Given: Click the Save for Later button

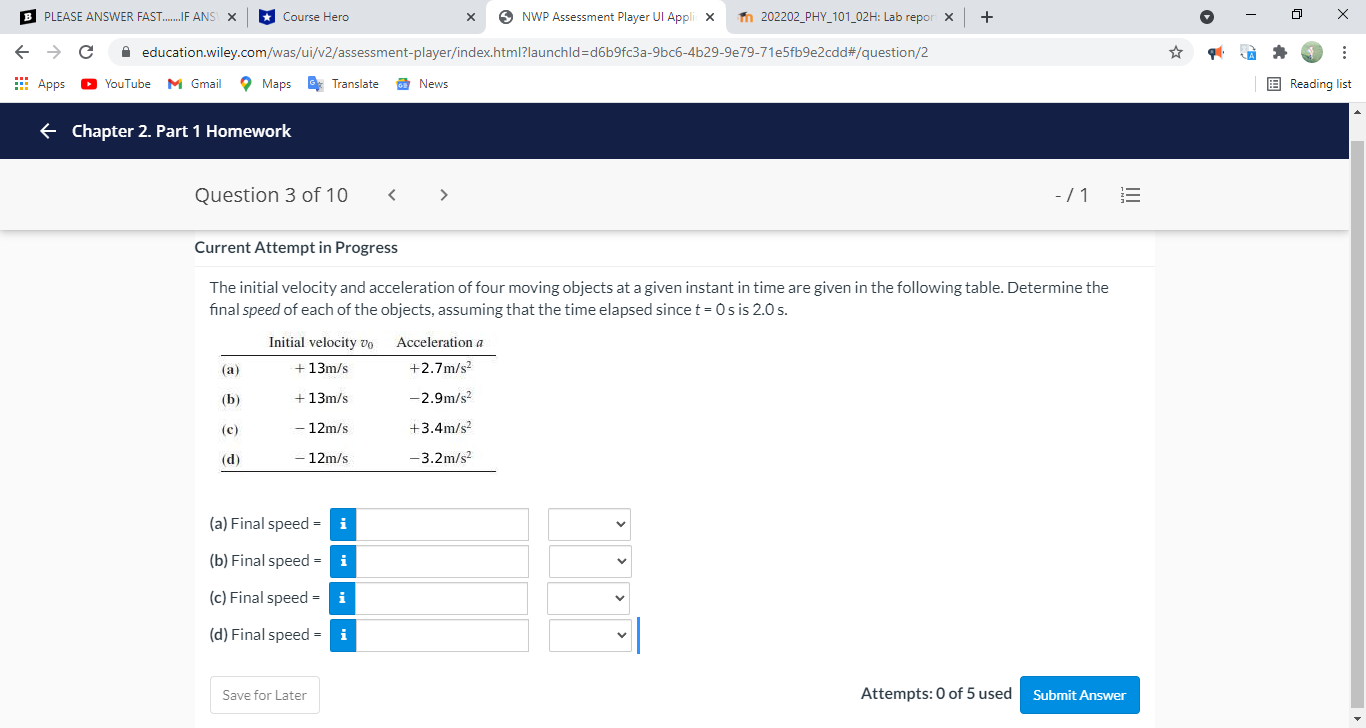Looking at the screenshot, I should point(264,695).
